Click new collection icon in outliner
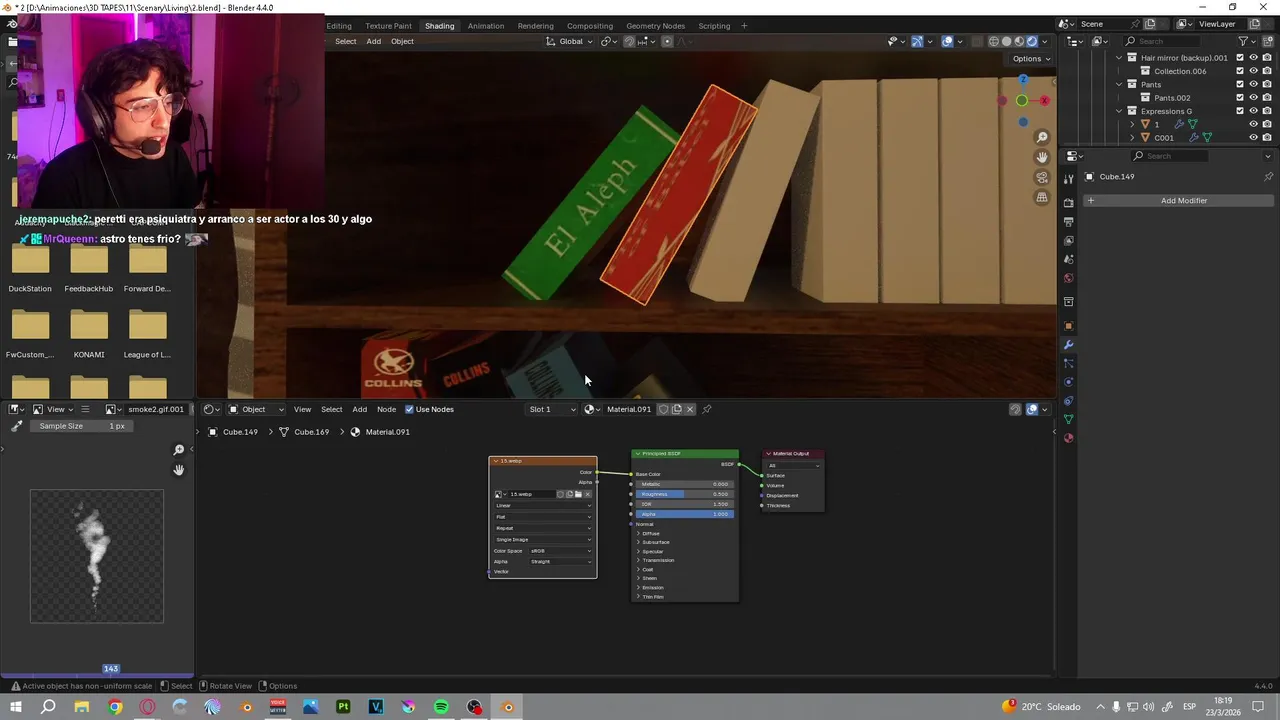Viewport: 1280px width, 720px height. (1267, 41)
